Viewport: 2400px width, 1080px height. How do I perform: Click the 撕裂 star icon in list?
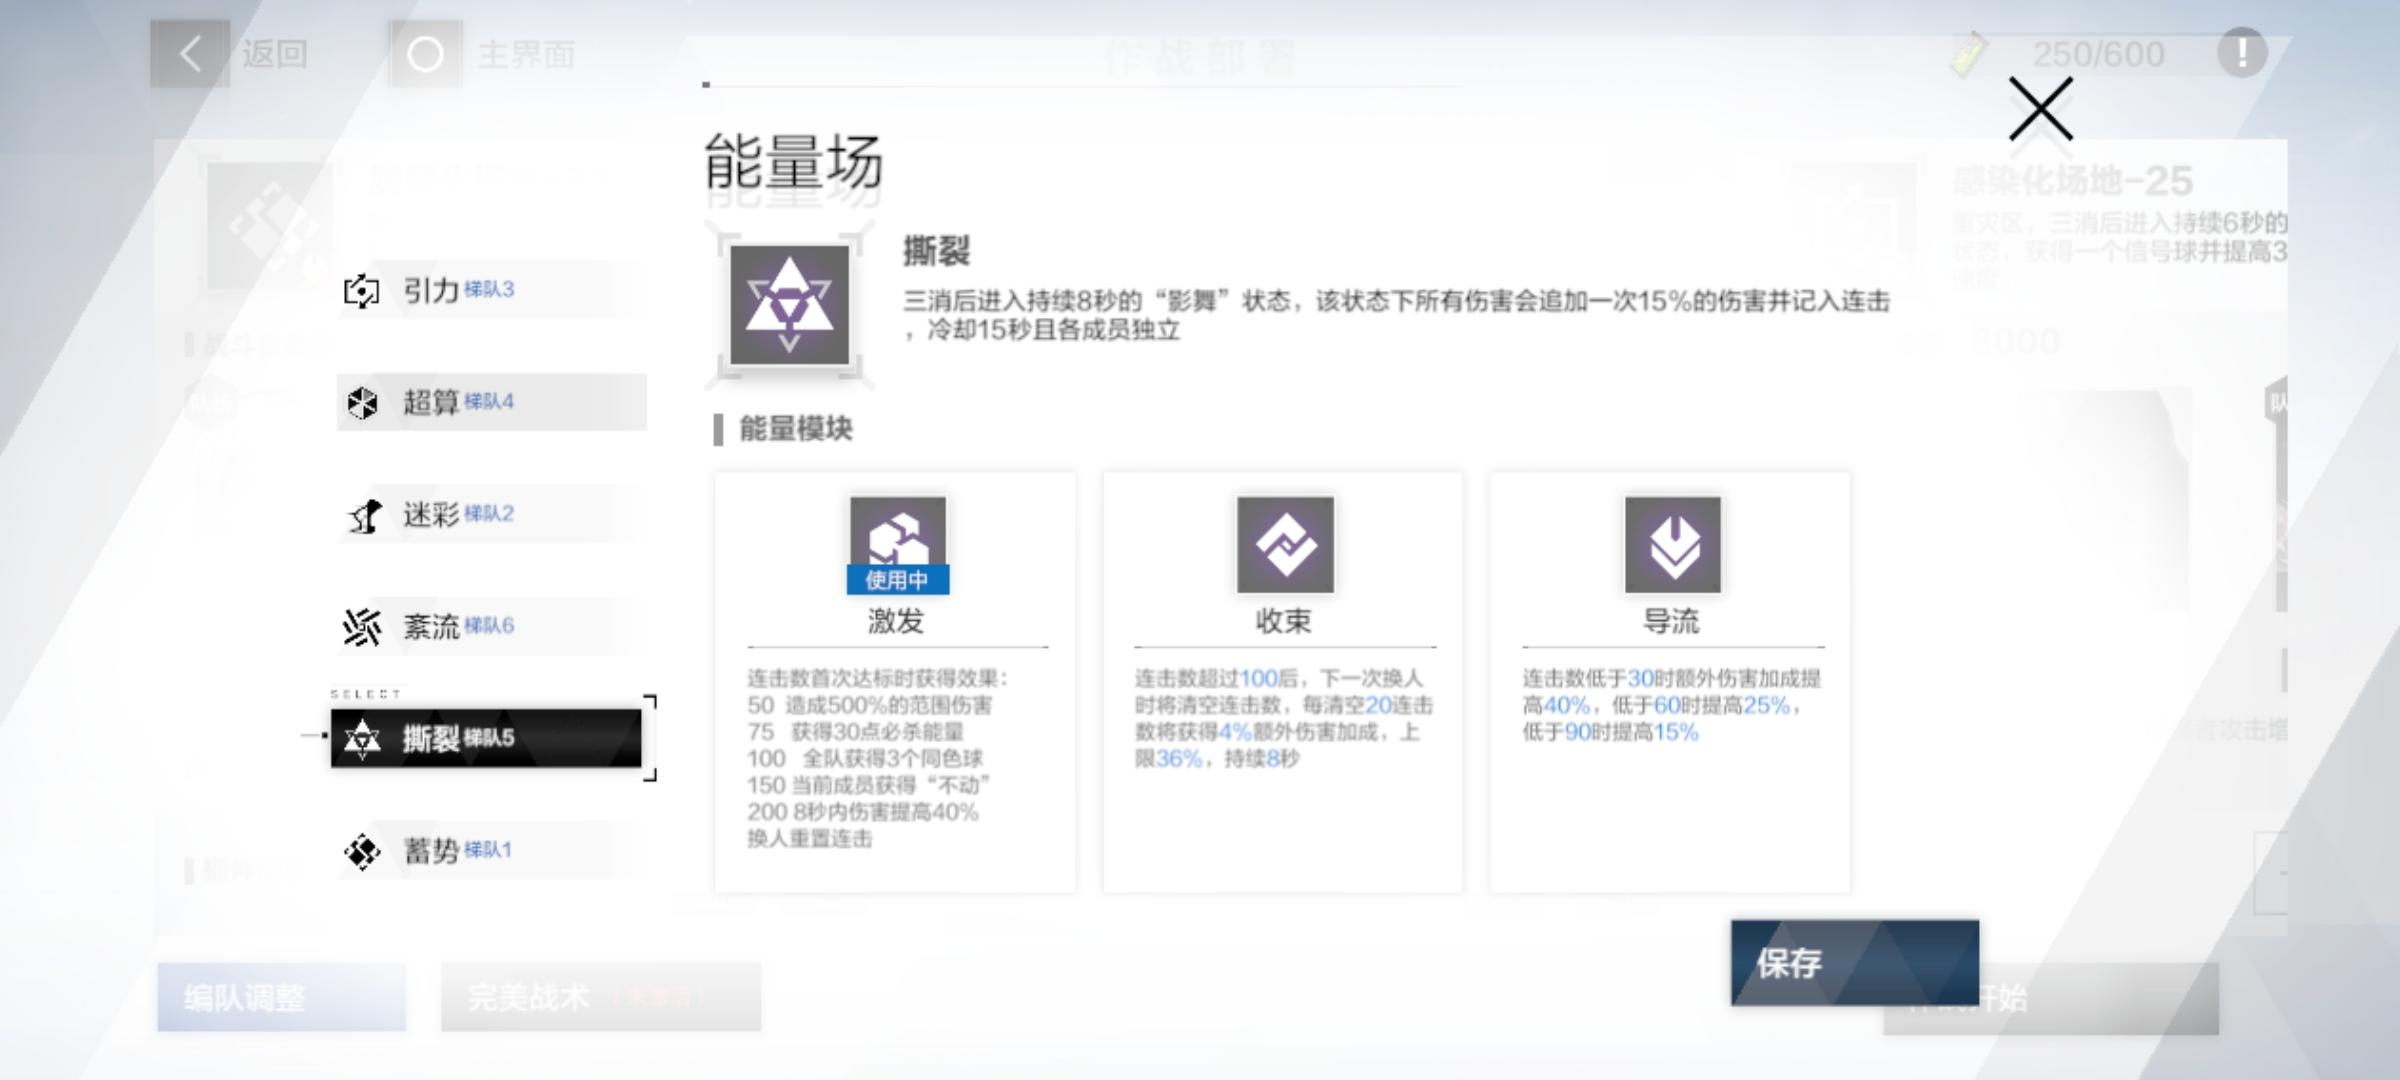(362, 739)
